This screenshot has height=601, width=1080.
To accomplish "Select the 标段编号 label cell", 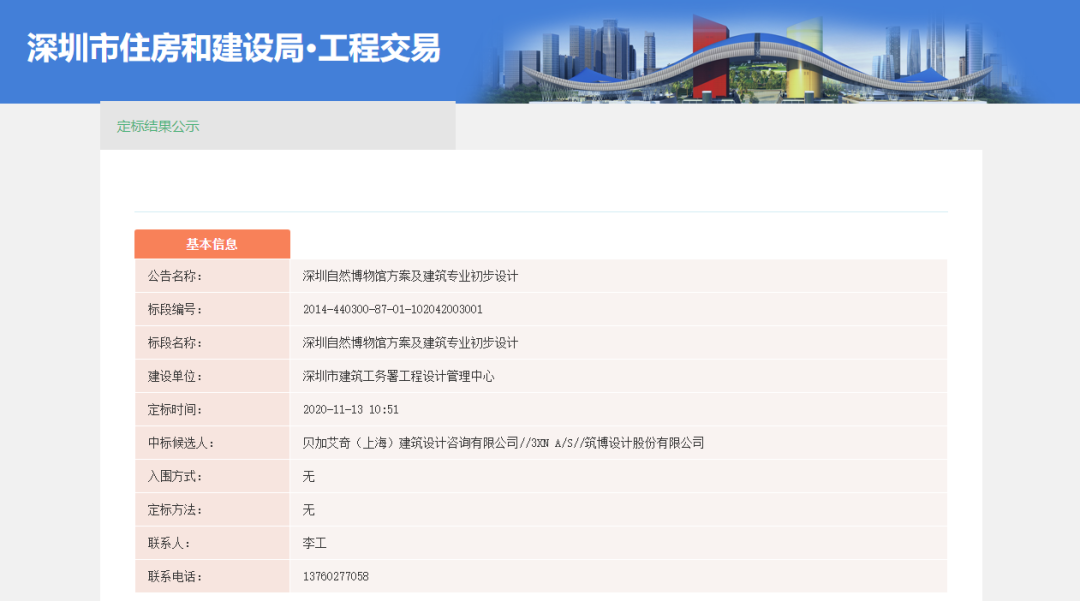I will tap(175, 309).
